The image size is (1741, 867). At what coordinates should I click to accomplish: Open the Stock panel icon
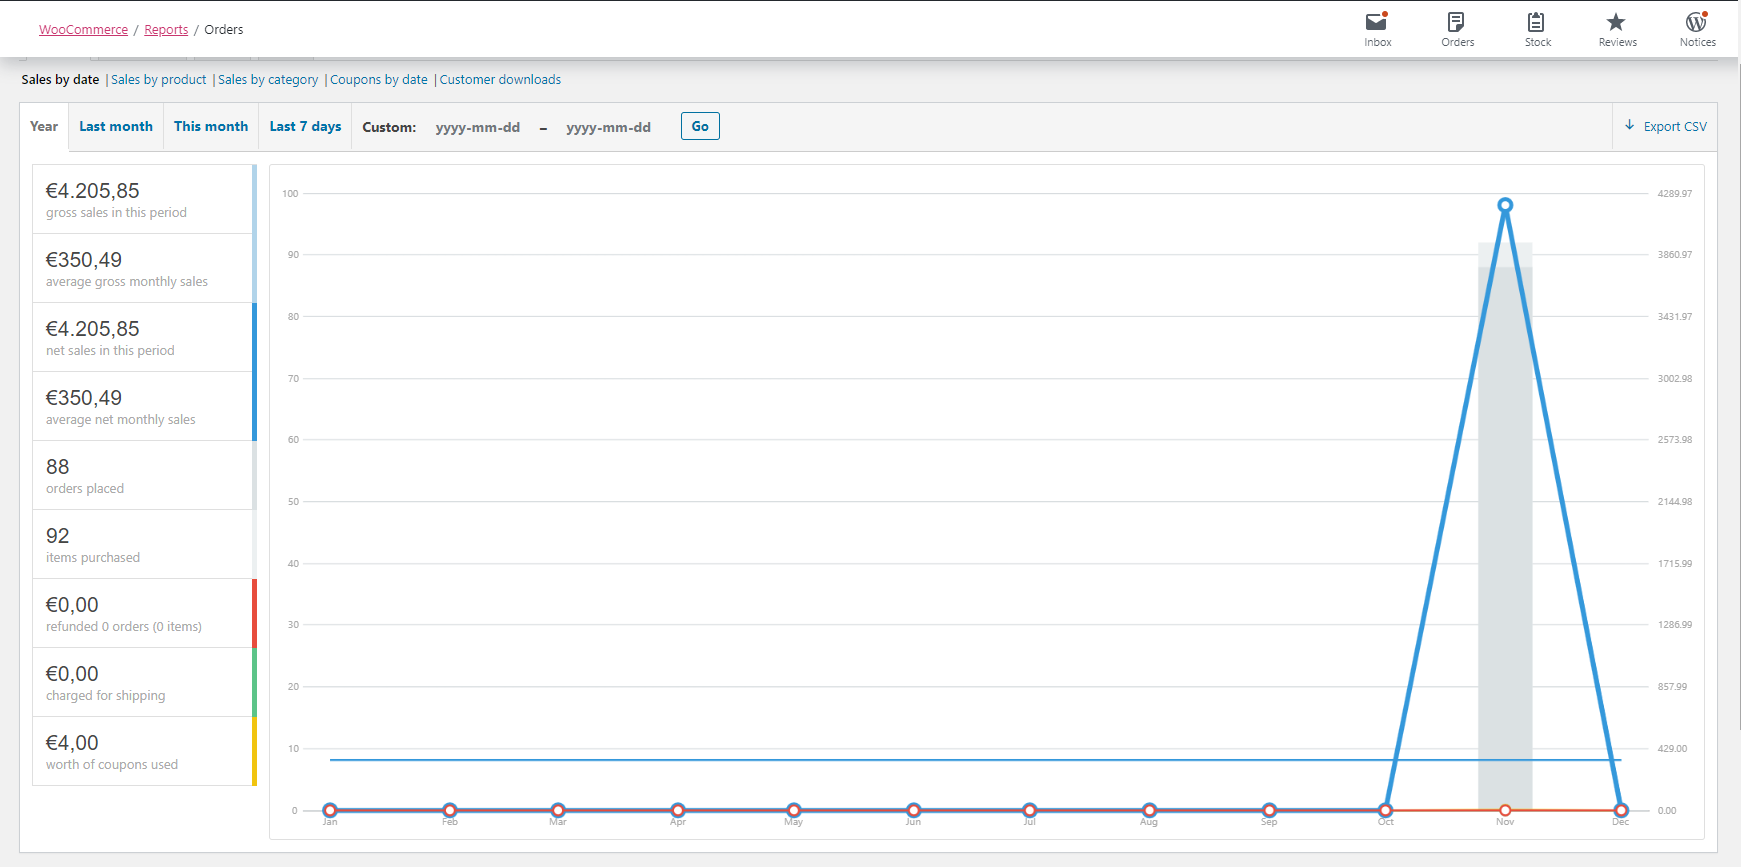pos(1537,22)
